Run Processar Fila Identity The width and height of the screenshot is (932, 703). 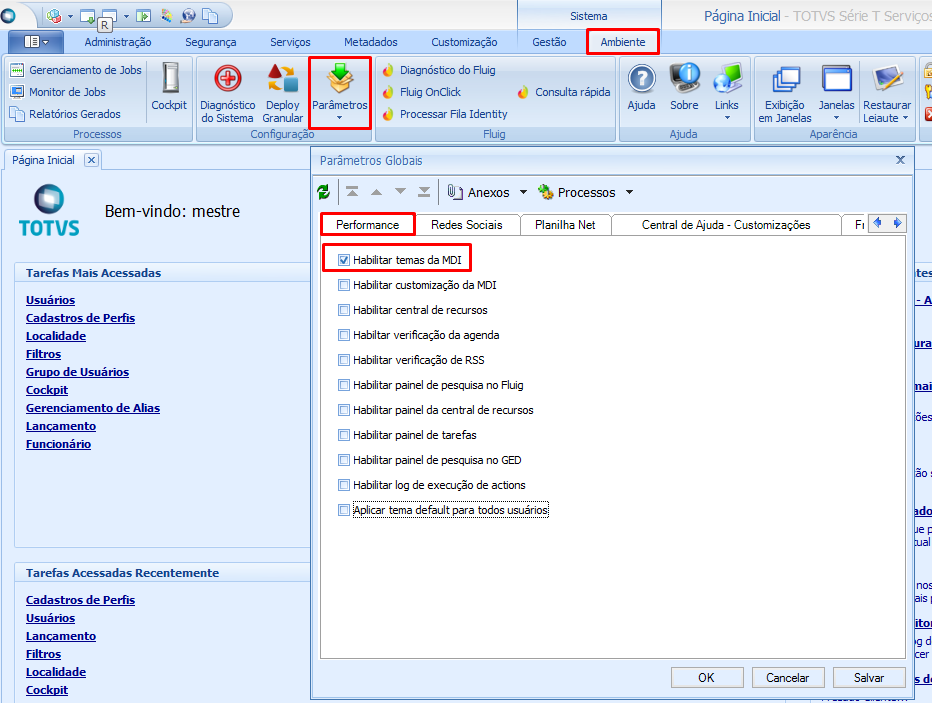click(x=445, y=114)
